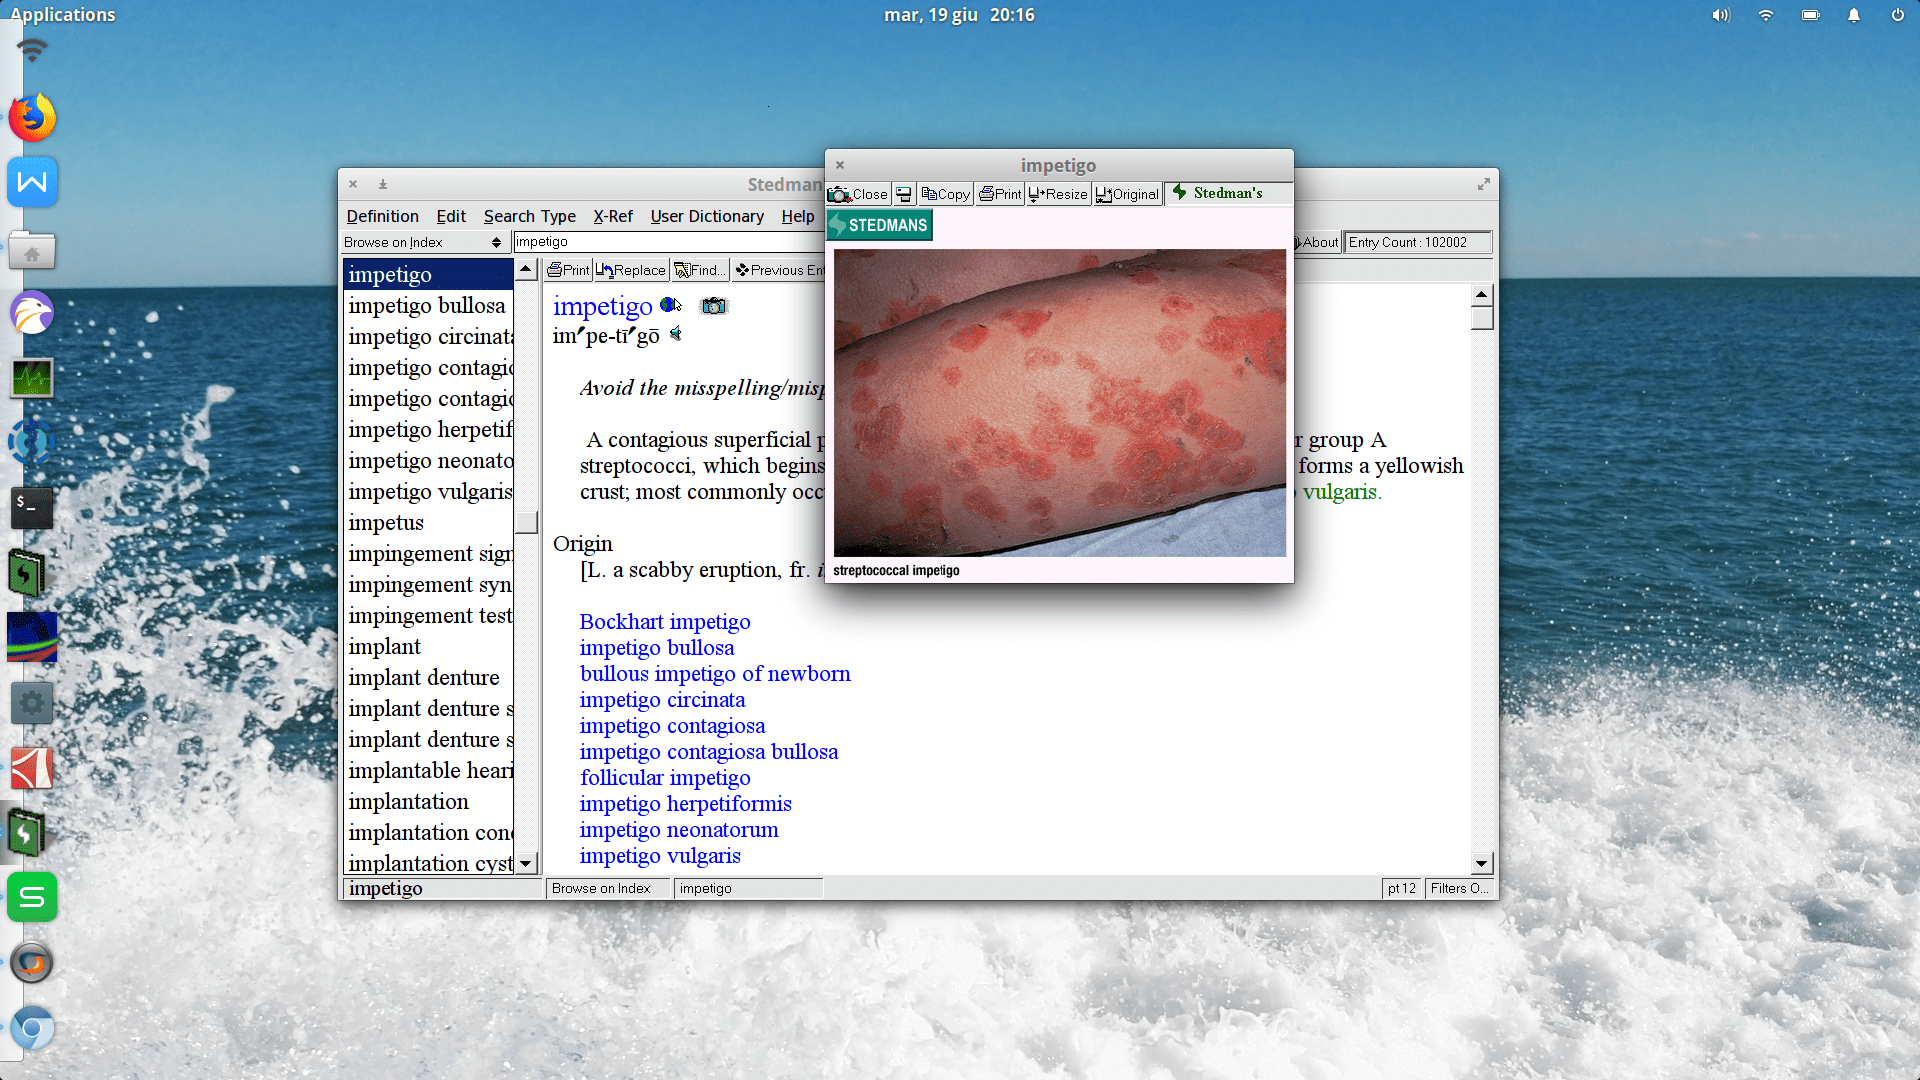Click the speaker icon to hear pronunciation
The image size is (1920, 1080).
tap(677, 334)
